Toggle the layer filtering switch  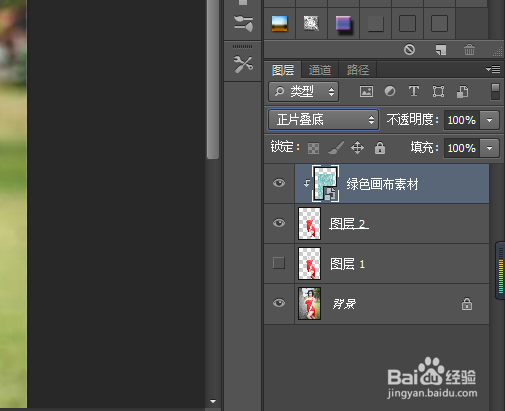coord(495,92)
